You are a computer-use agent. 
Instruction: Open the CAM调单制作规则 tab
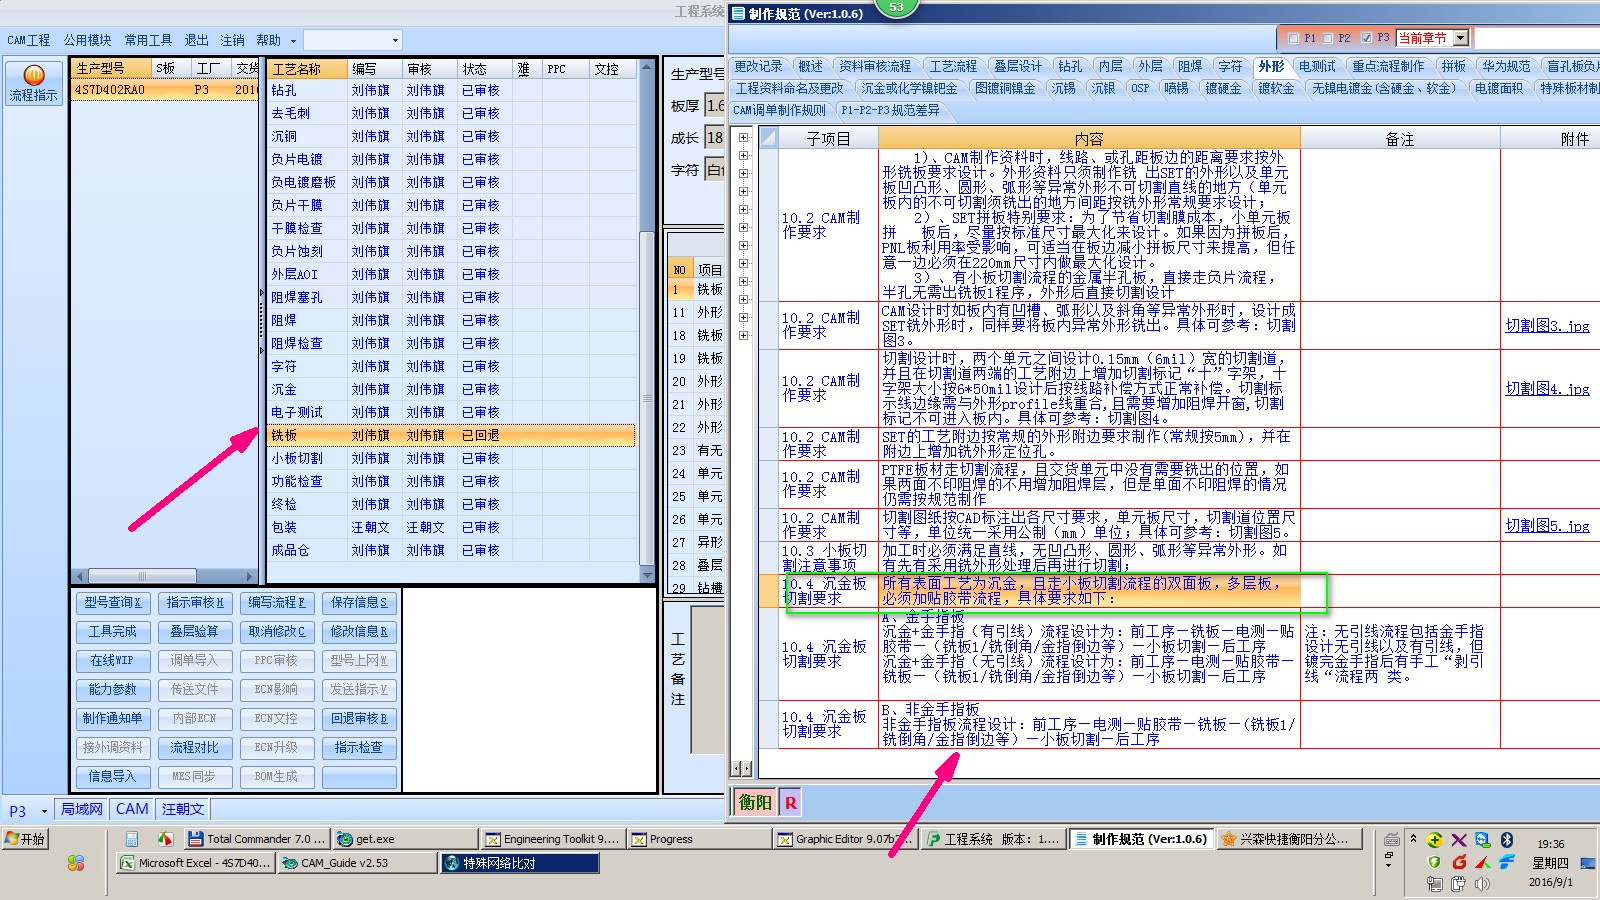tap(780, 110)
